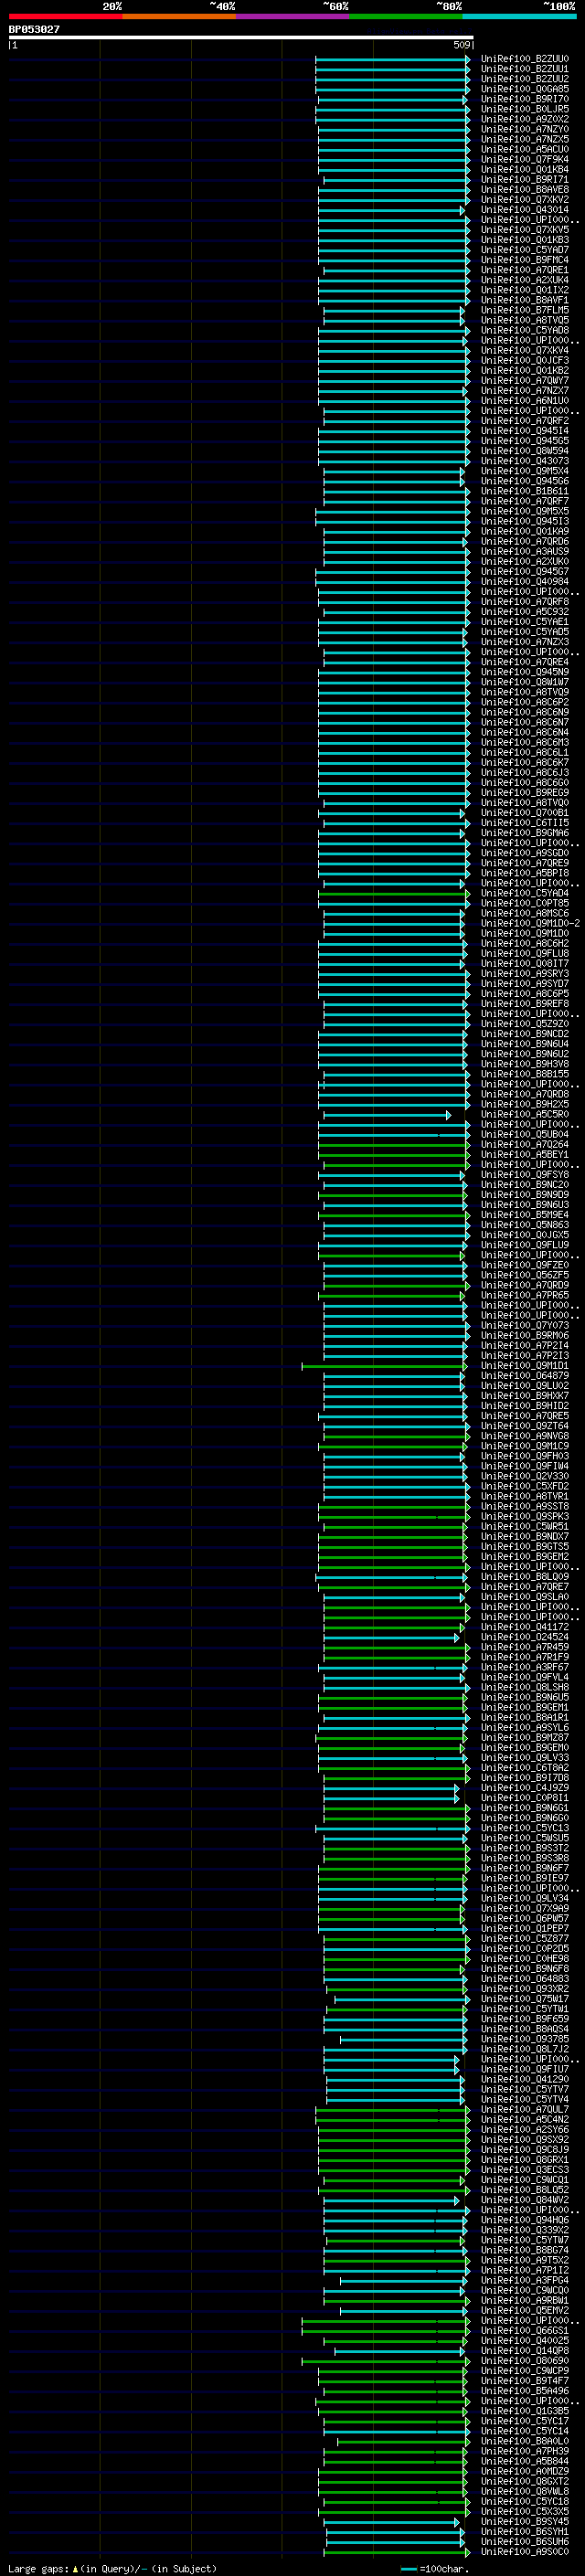Viewport: 585px width, 2576px height.
Task: Select hit label UniRef100_Q2V330
Action: point(525,1476)
